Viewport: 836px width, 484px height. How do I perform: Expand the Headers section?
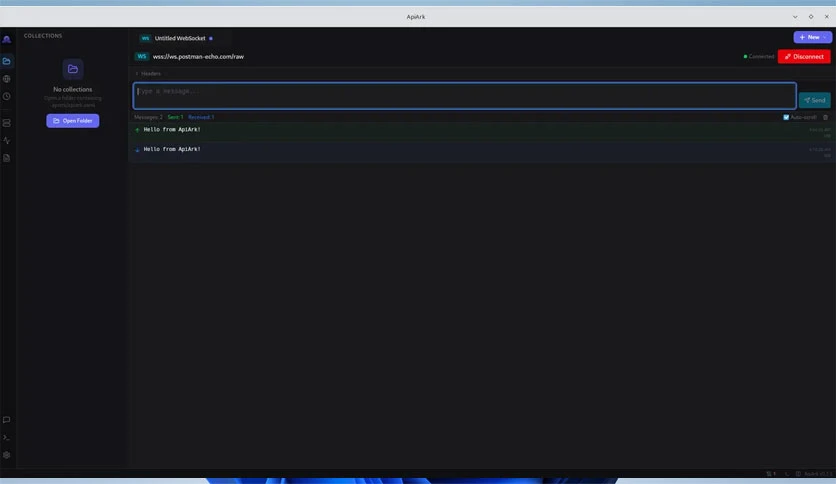(148, 74)
